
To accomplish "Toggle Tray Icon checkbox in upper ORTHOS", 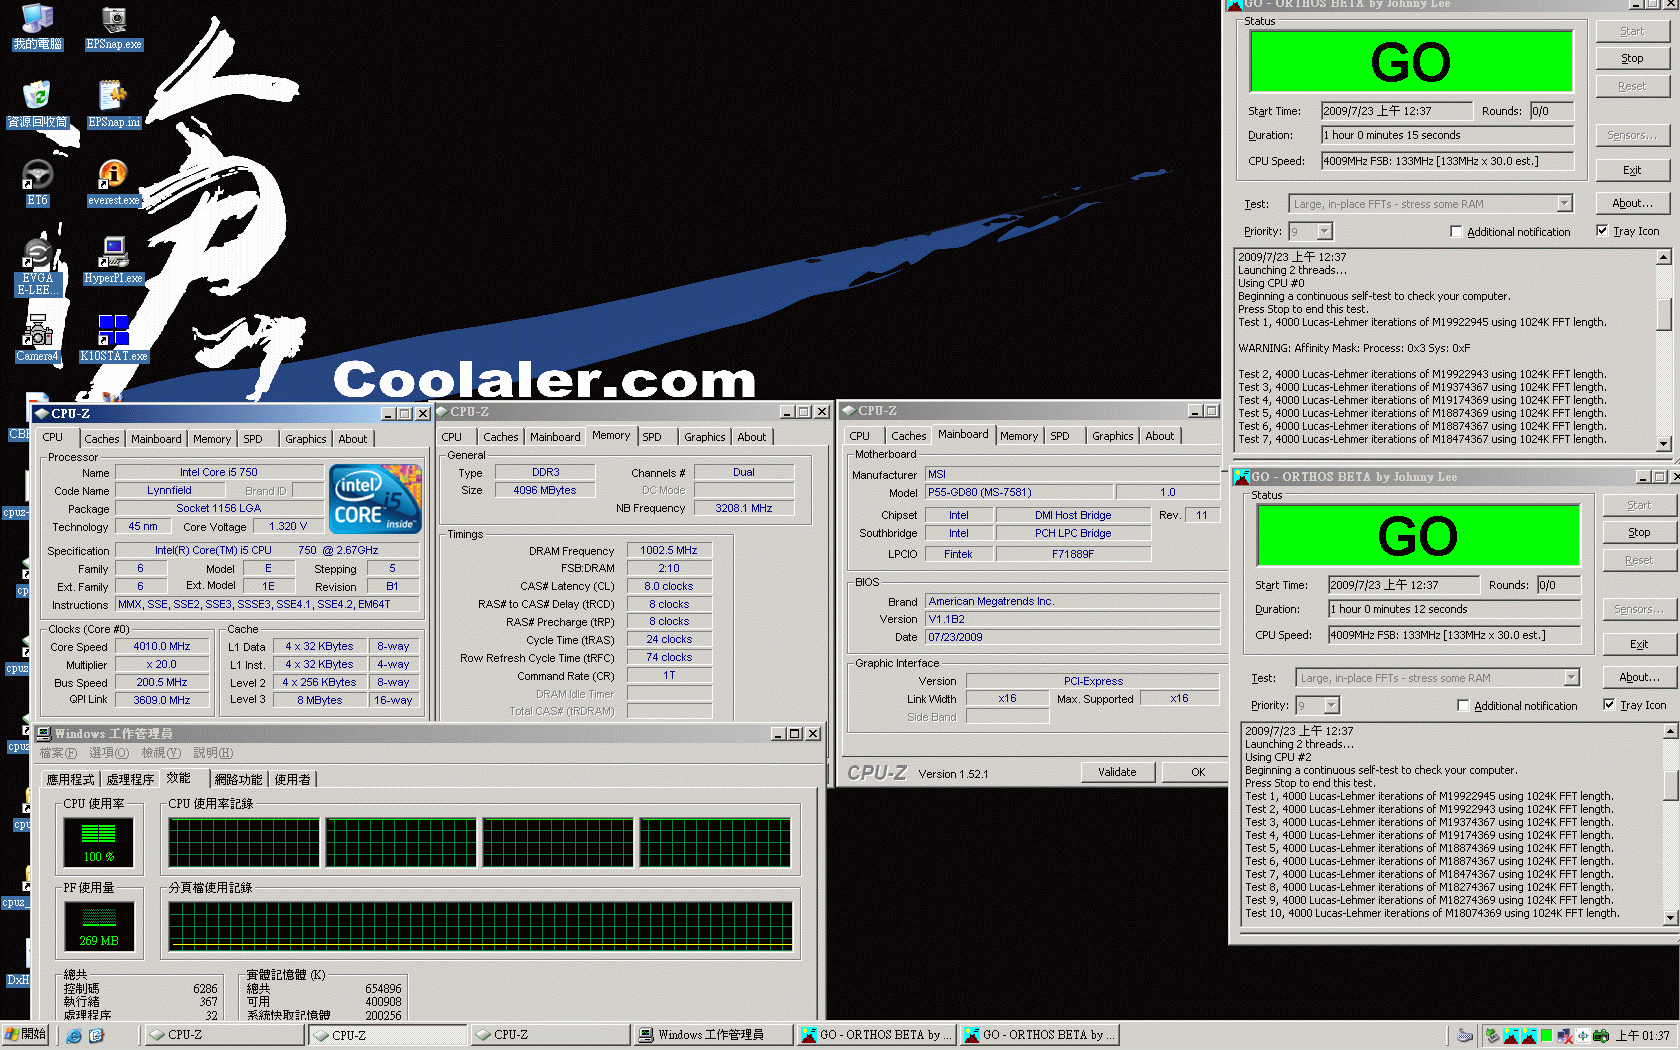I will coord(1602,231).
